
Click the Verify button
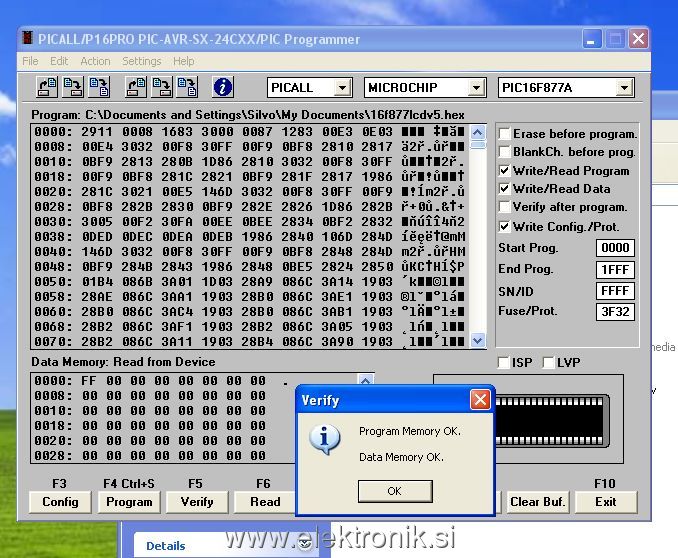[197, 502]
